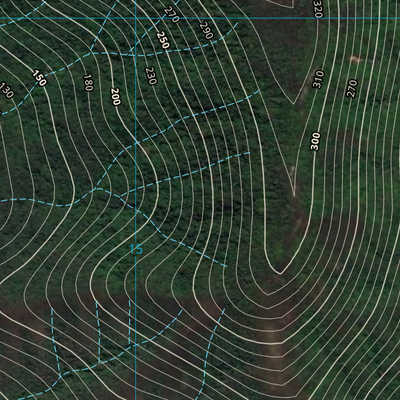
Task: Click the 230 contour elevation label
Action: 151,76
